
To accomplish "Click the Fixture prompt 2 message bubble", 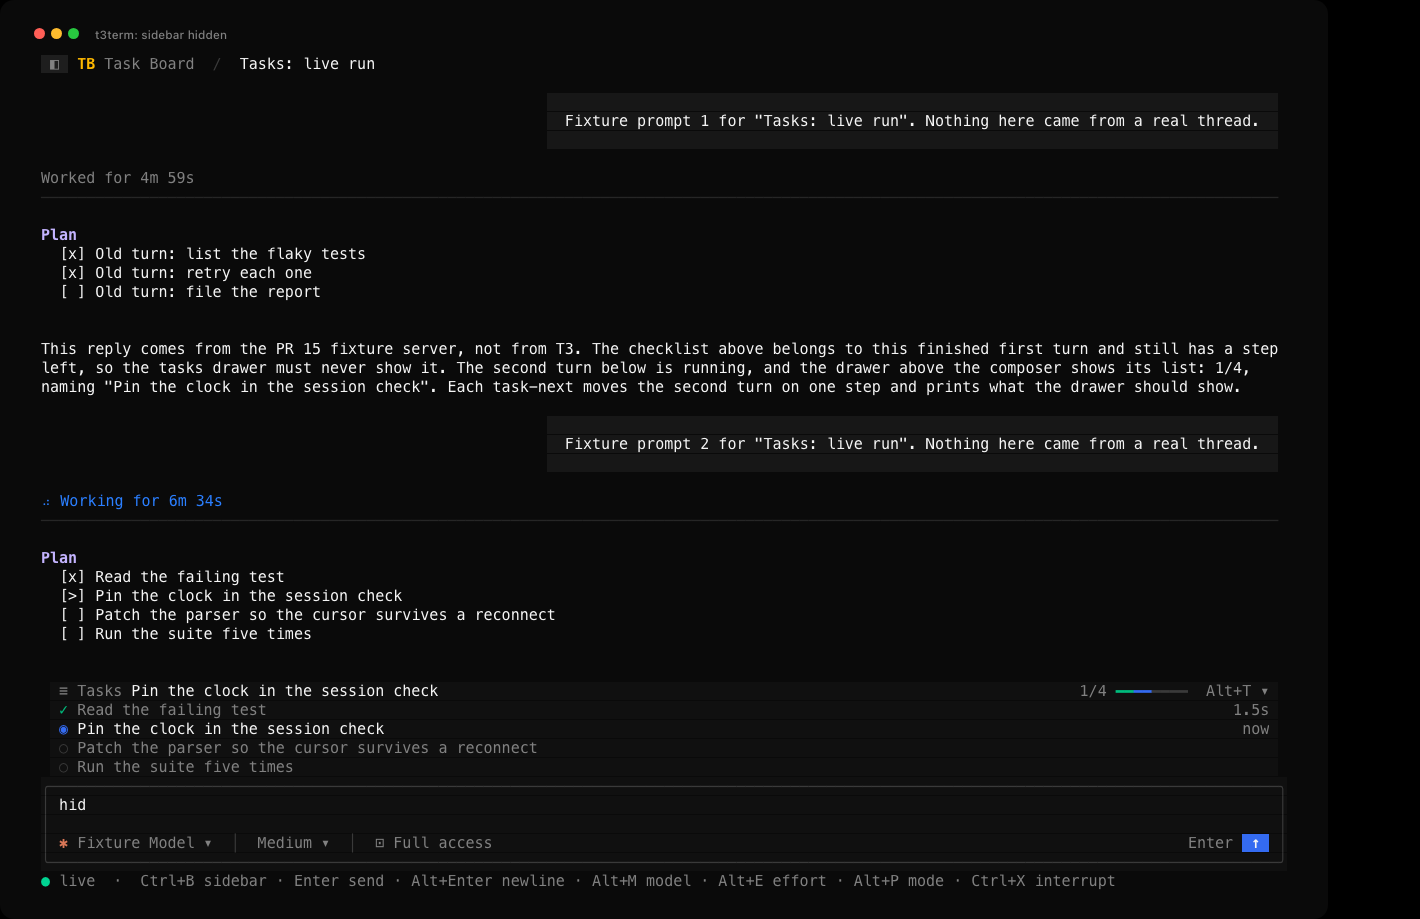I will (x=912, y=444).
